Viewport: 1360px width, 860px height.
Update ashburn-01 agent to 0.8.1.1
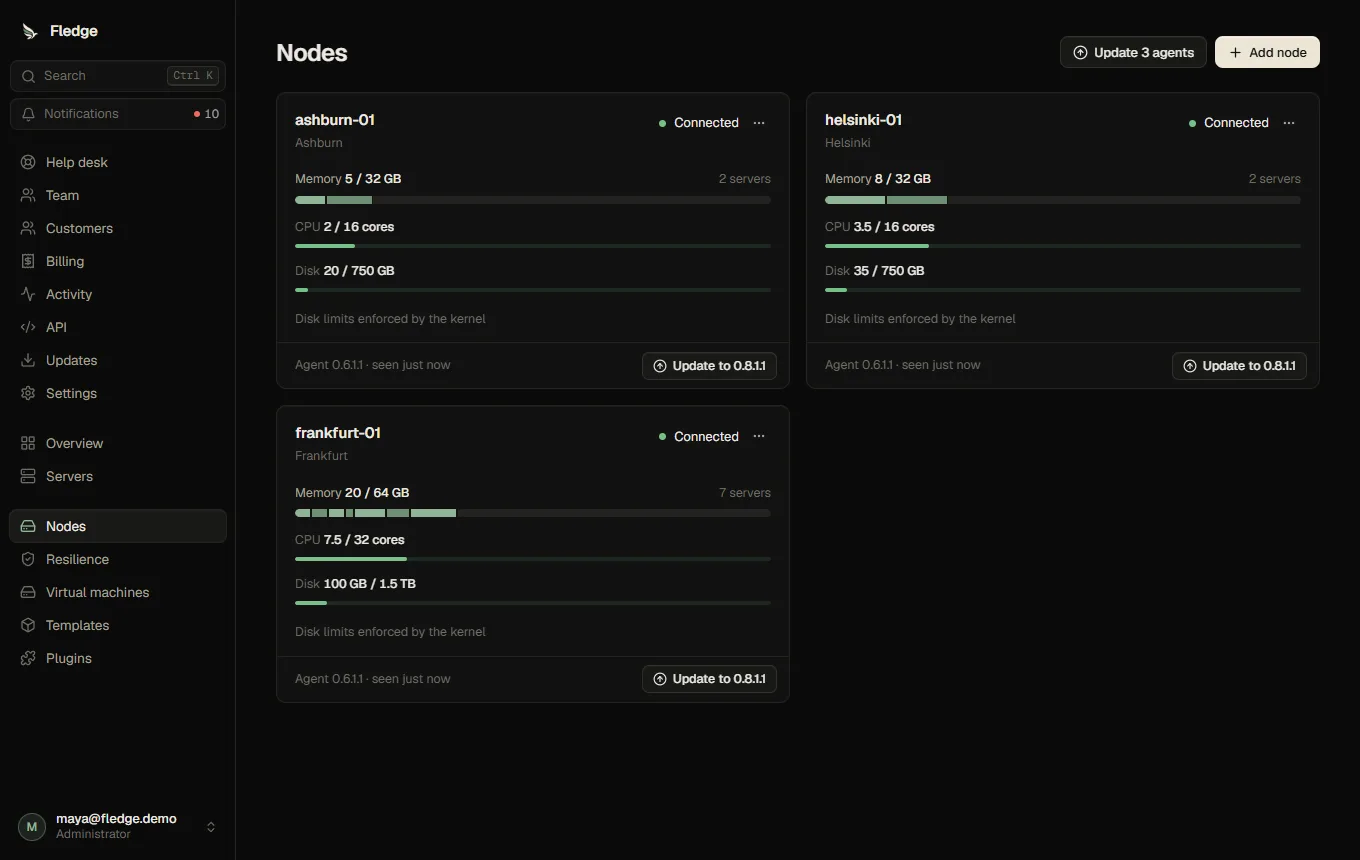(x=709, y=366)
